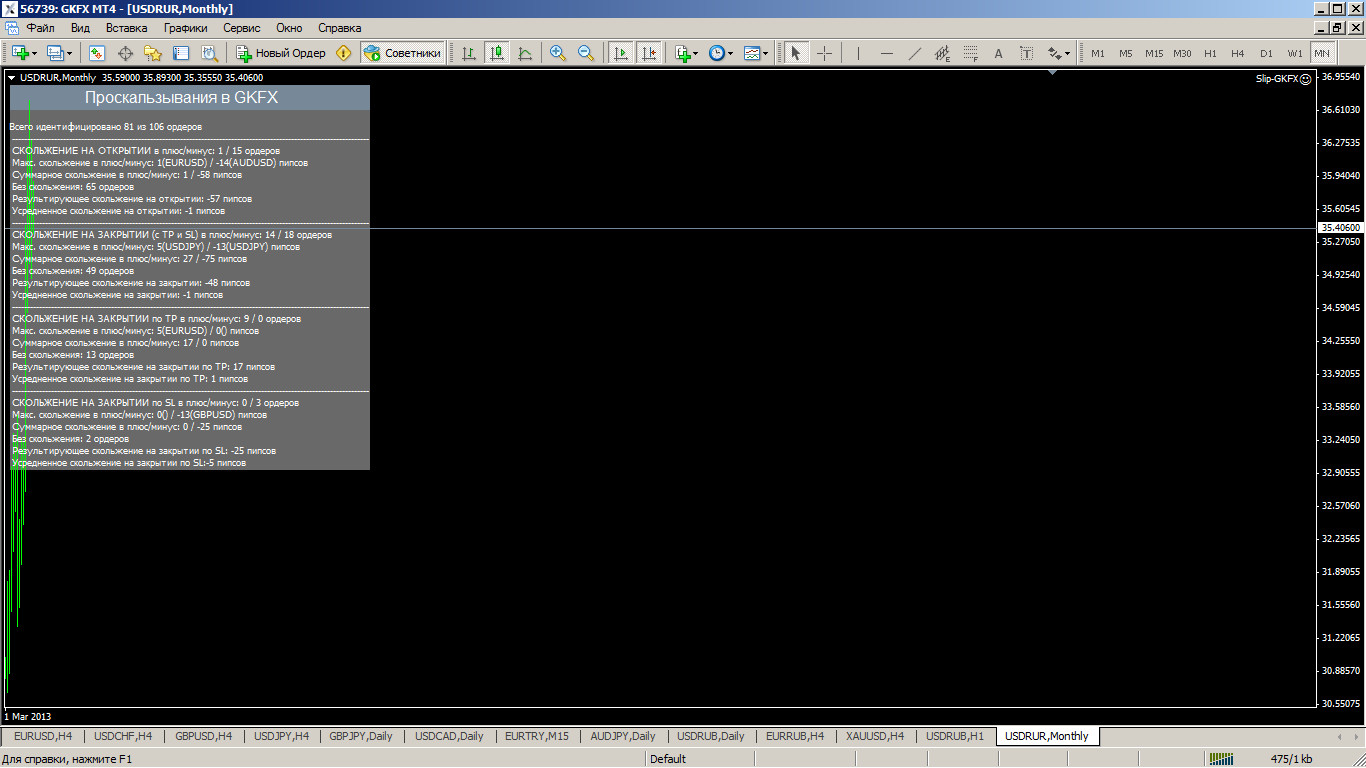1366x768 pixels.
Task: Set timeframe to M30
Action: [x=1182, y=53]
